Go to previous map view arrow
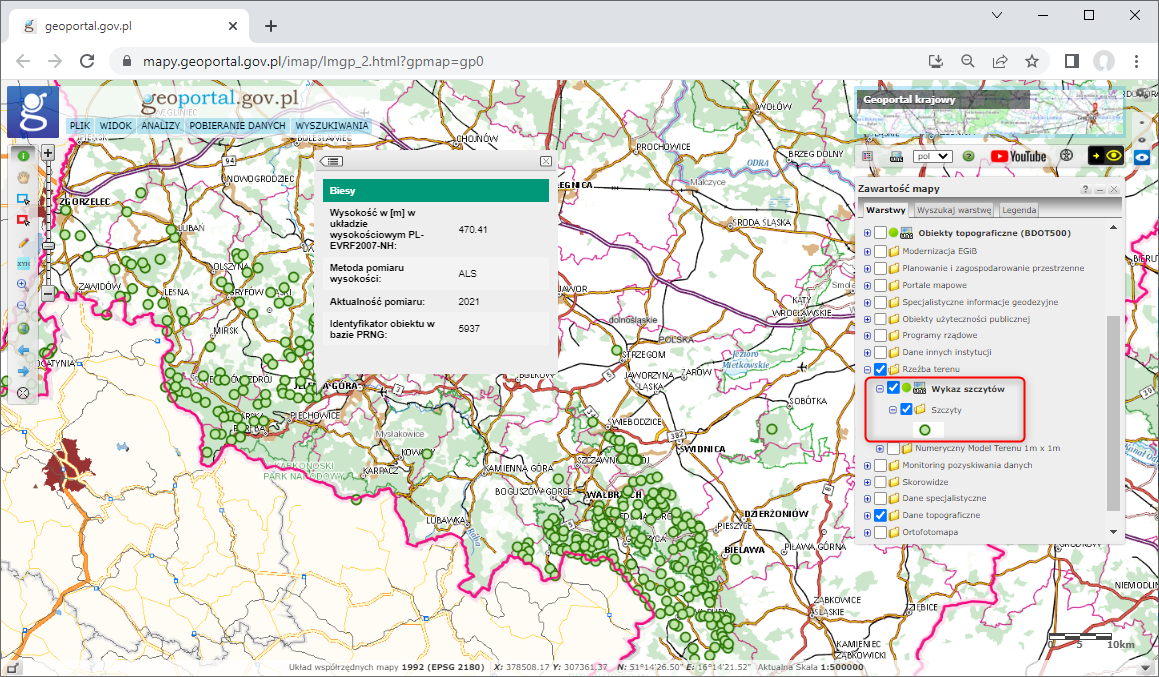 pyautogui.click(x=24, y=350)
